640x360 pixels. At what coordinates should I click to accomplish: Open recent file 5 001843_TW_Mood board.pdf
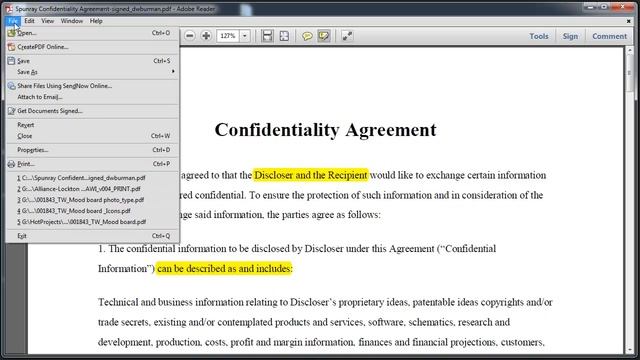92,222
